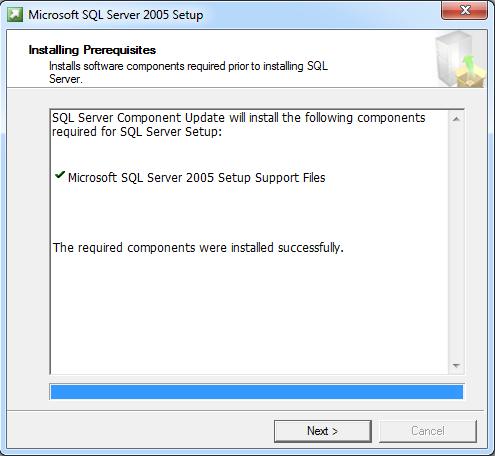Screen dimensions: 495x456
Task: Click the greyed-out Cancel button
Action: coord(428,431)
